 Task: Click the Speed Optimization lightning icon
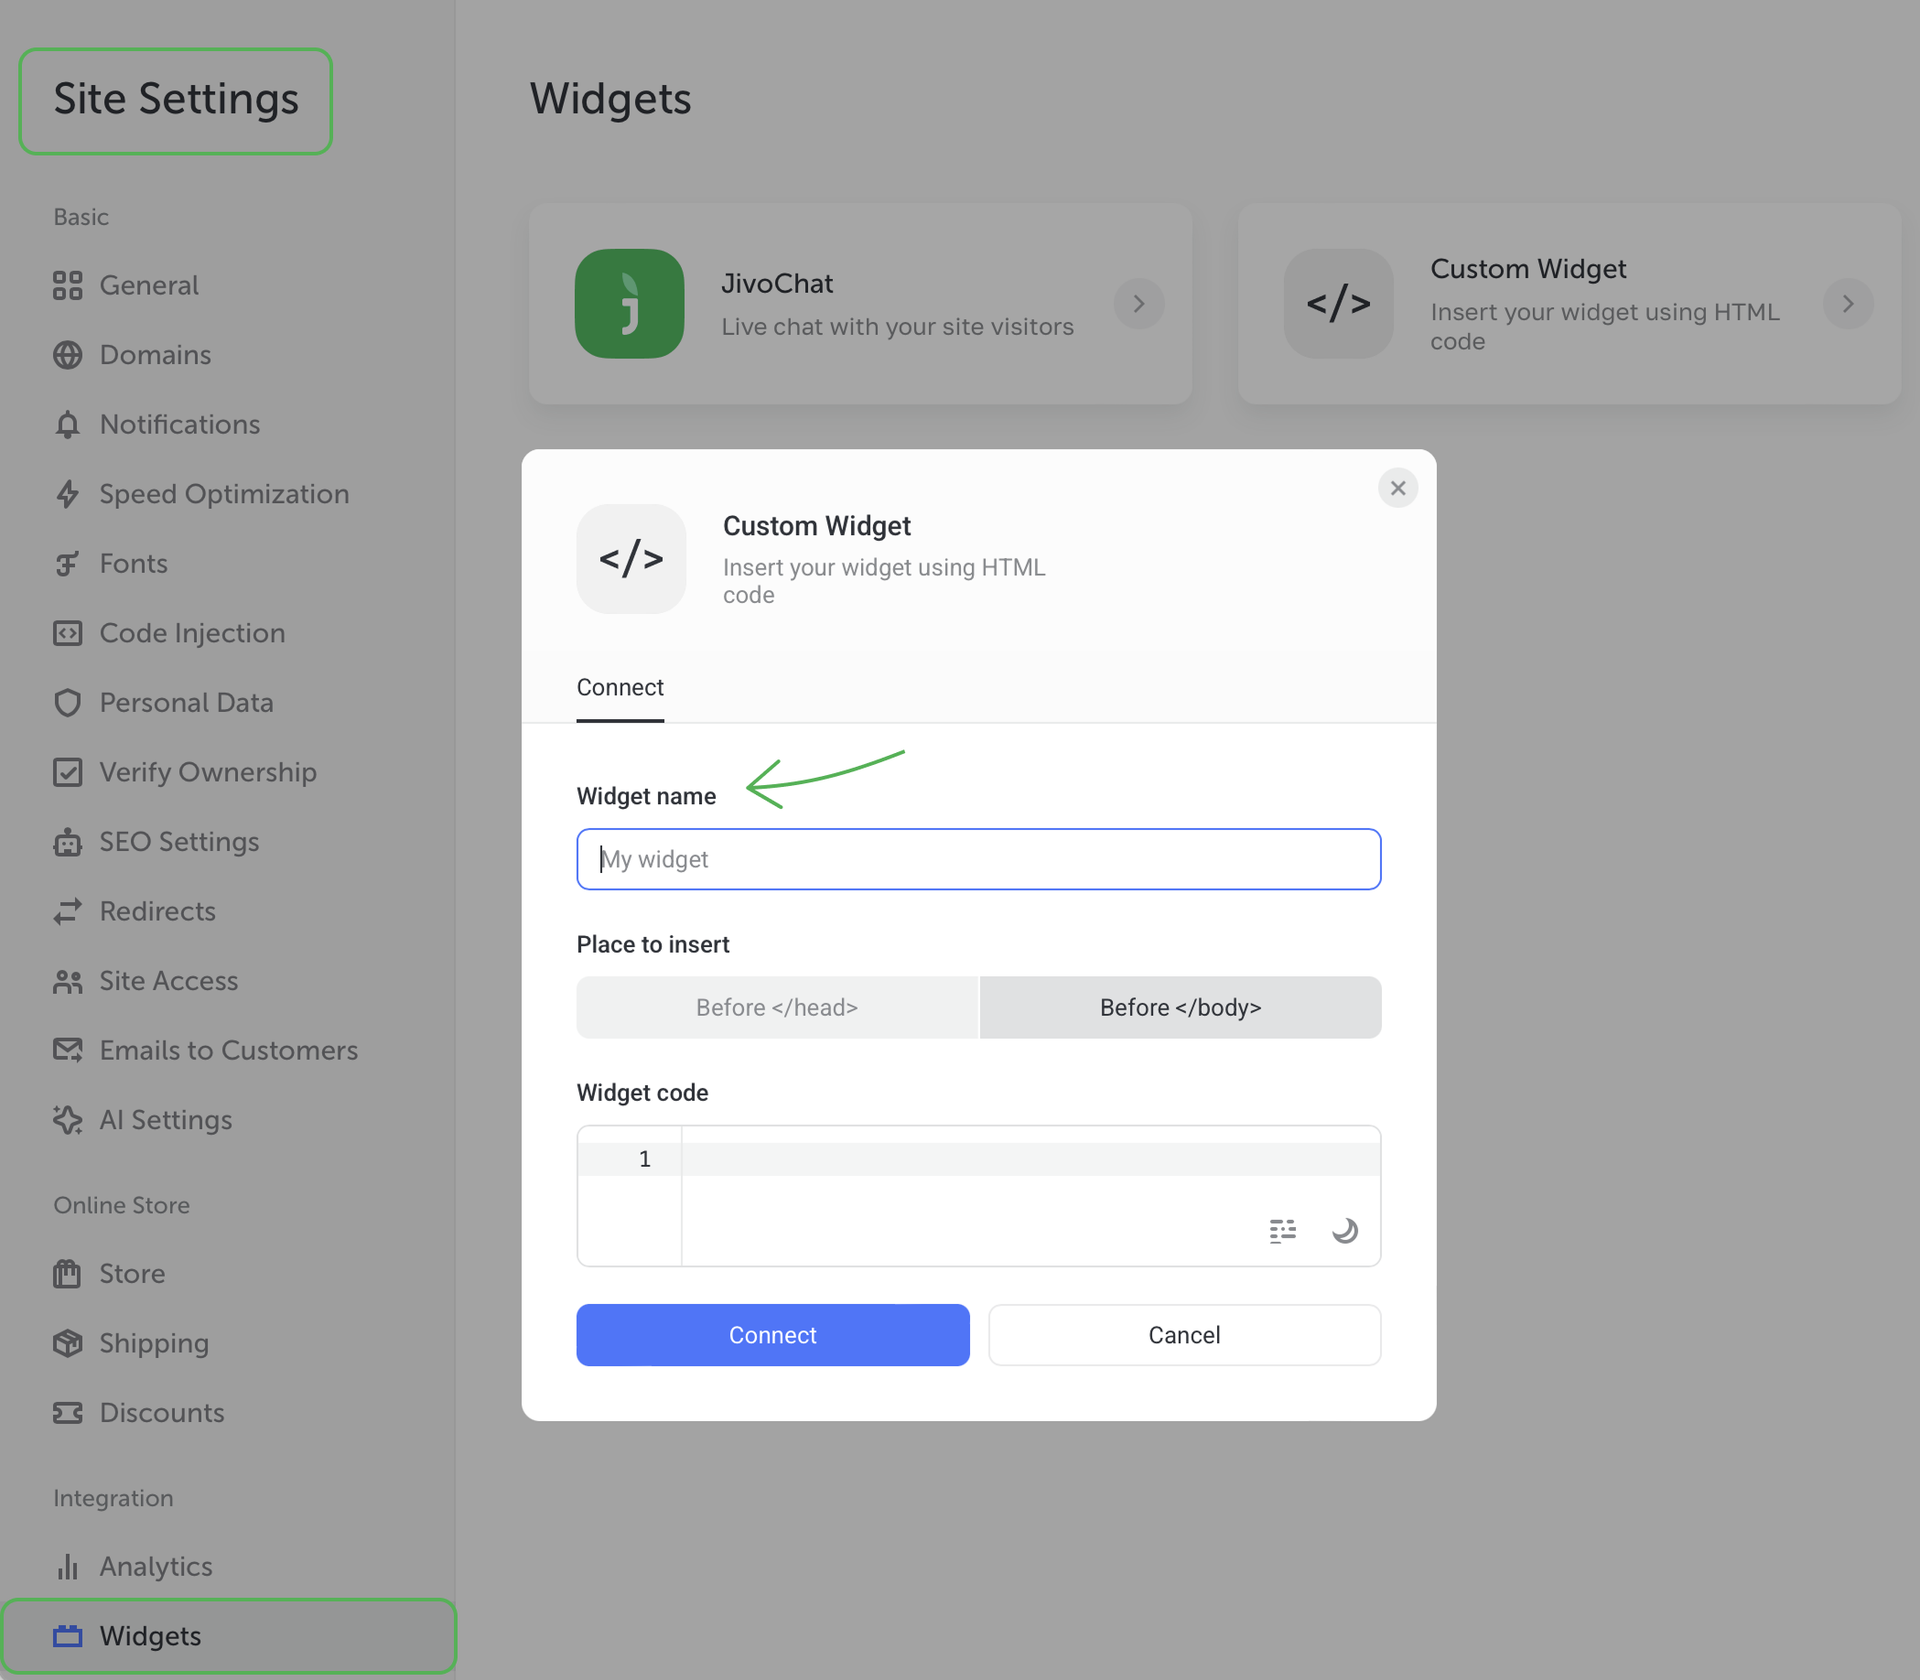pos(67,494)
